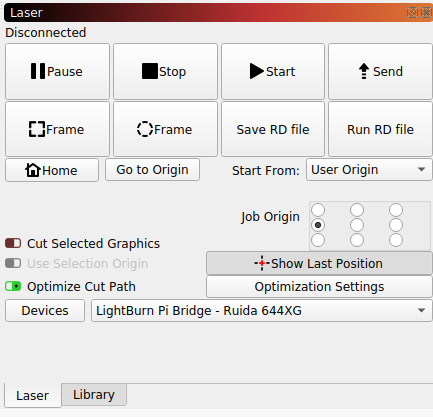The image size is (433, 417).
Task: Home the laser head
Action: (52, 170)
